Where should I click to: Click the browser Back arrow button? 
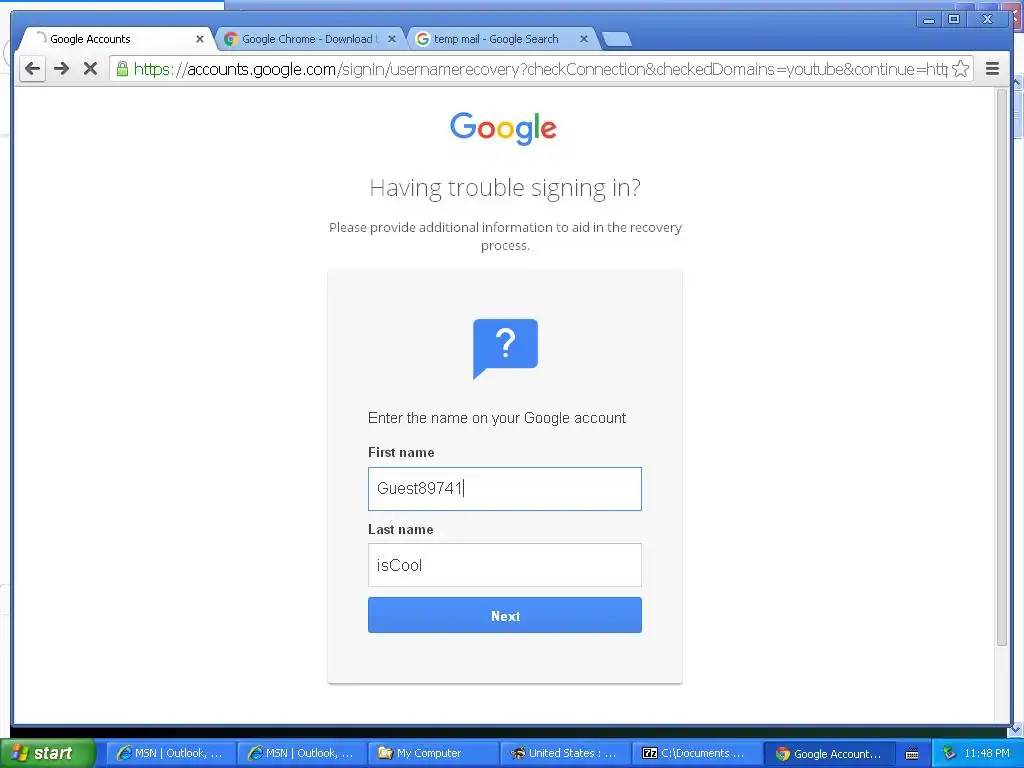32,69
